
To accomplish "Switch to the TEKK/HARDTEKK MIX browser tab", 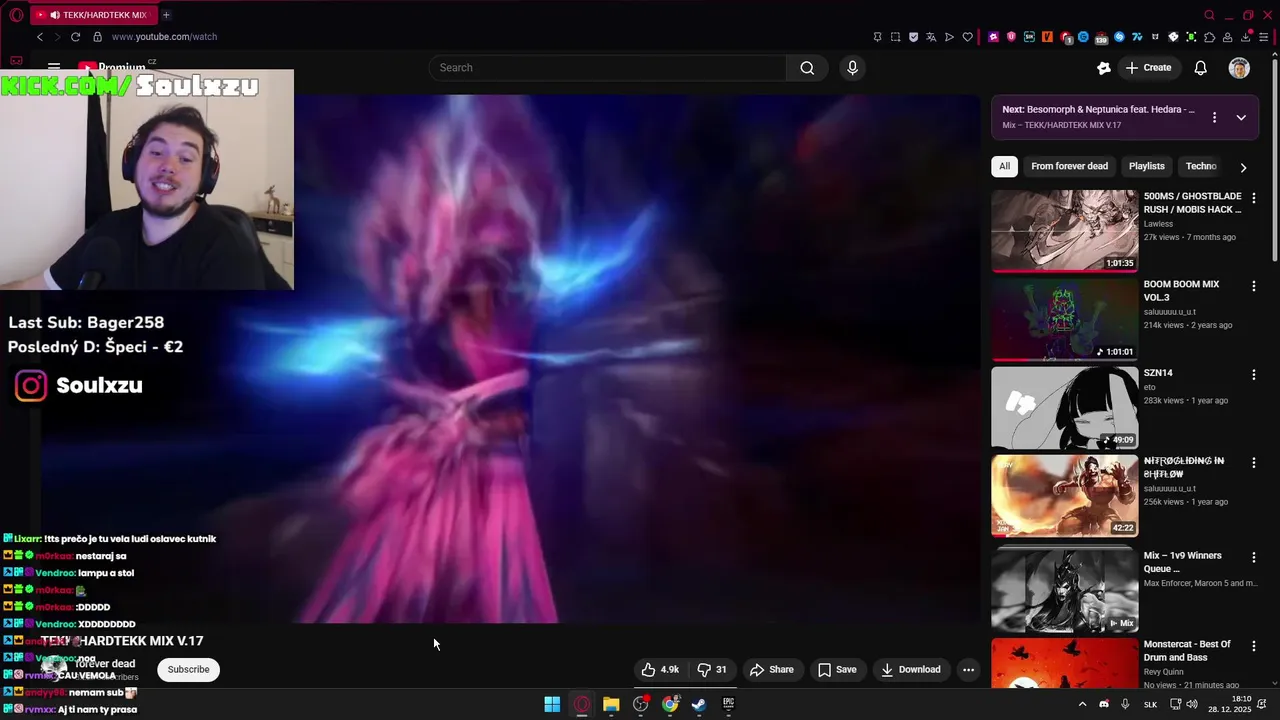I will tap(92, 15).
